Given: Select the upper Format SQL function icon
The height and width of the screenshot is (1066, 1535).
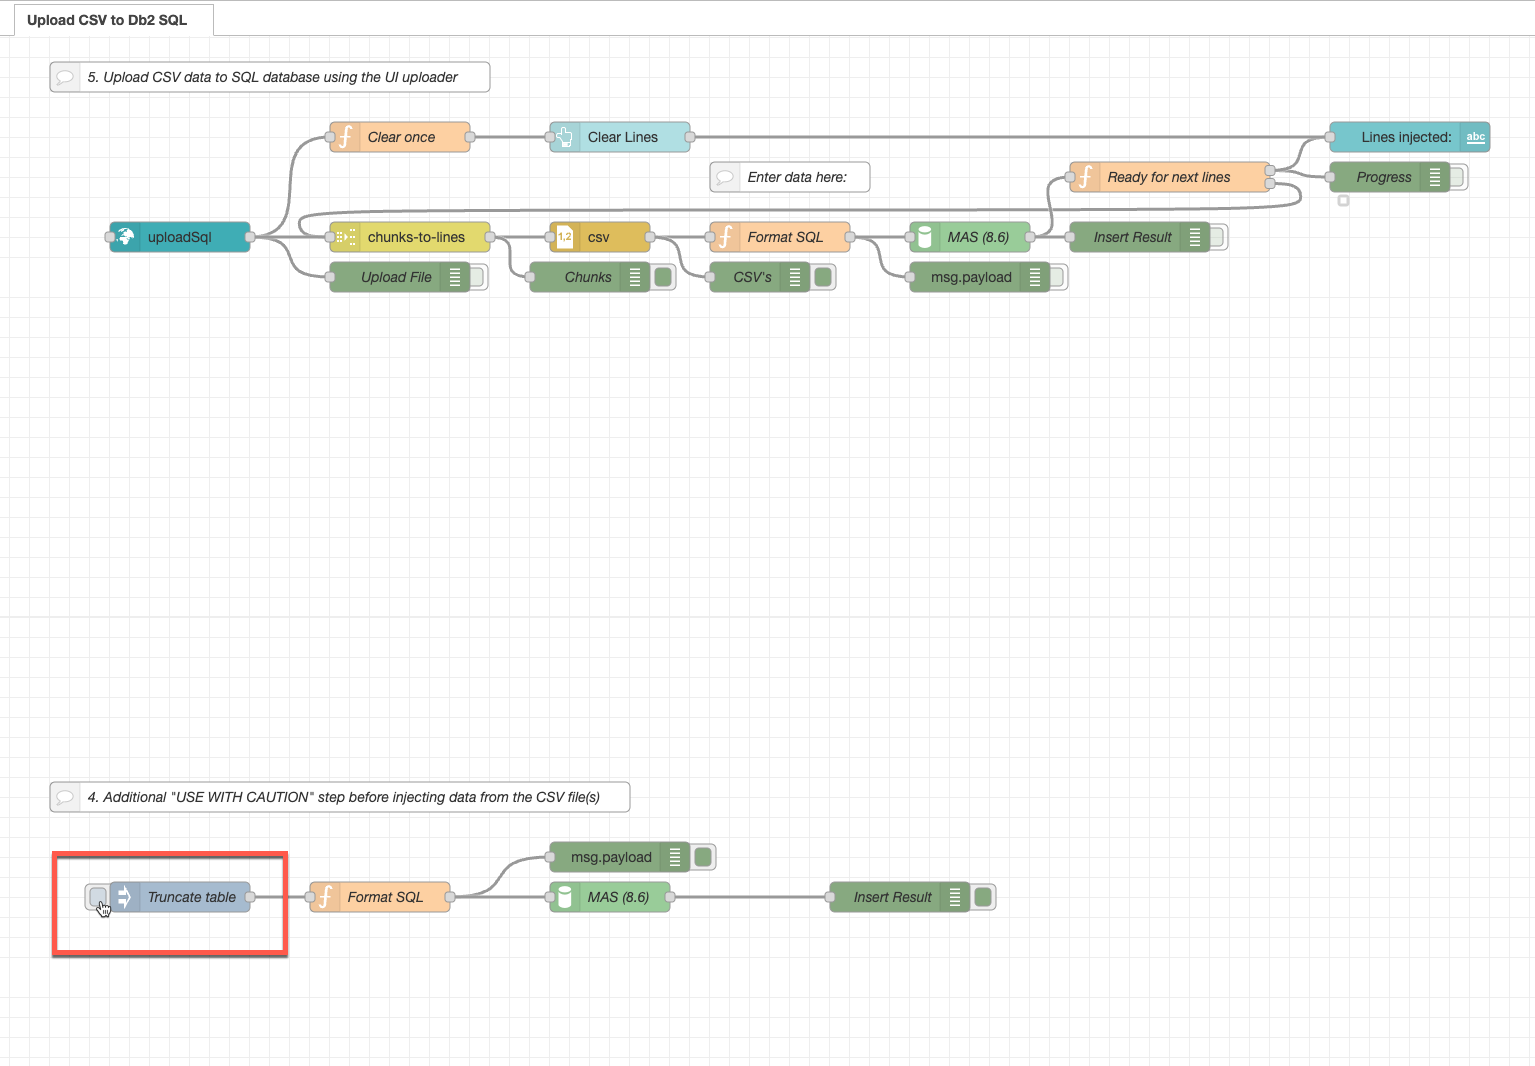Looking at the screenshot, I should point(725,237).
